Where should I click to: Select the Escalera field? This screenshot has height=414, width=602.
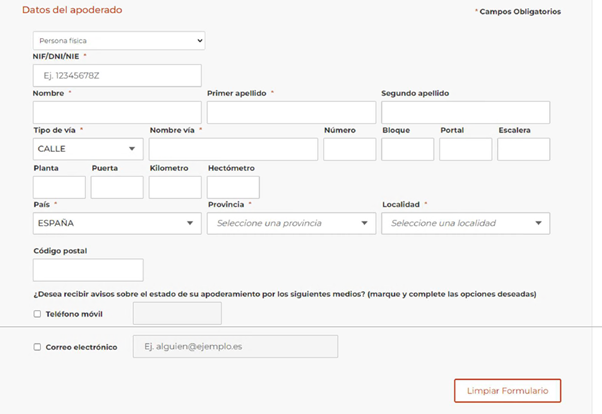click(x=523, y=149)
